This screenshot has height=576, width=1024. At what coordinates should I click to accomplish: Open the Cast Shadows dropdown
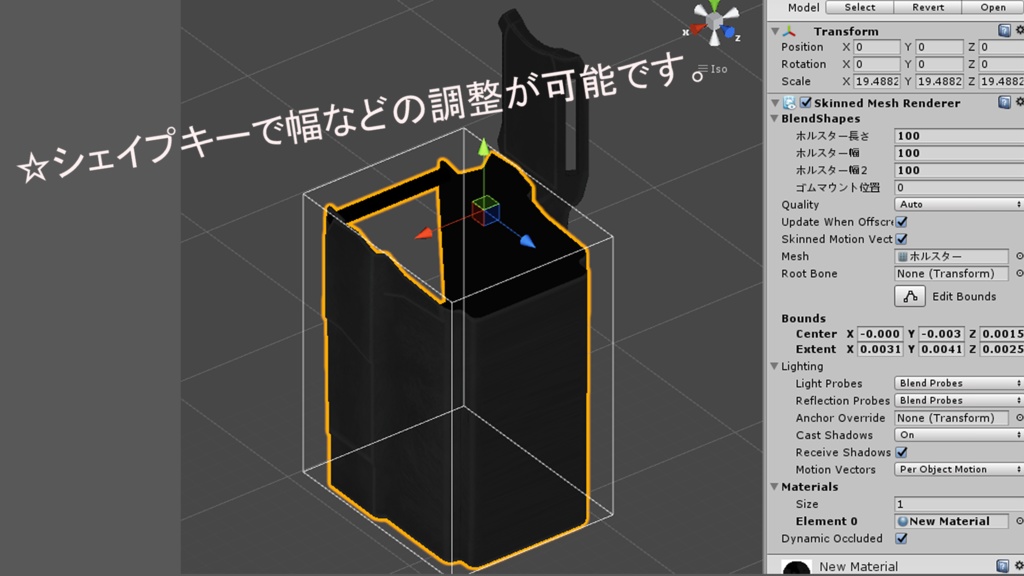point(955,435)
